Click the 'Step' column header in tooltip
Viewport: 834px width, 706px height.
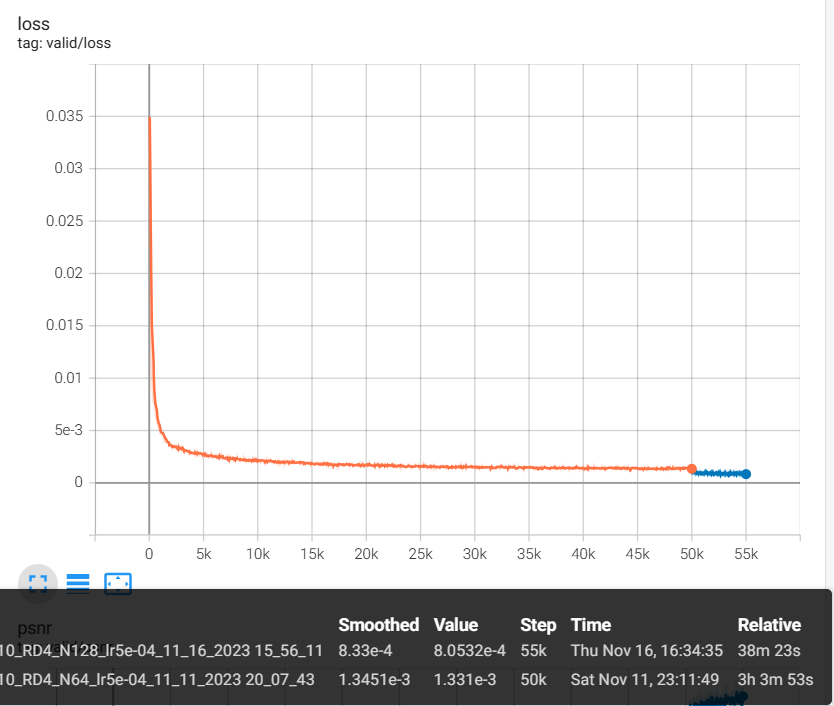pyautogui.click(x=538, y=625)
